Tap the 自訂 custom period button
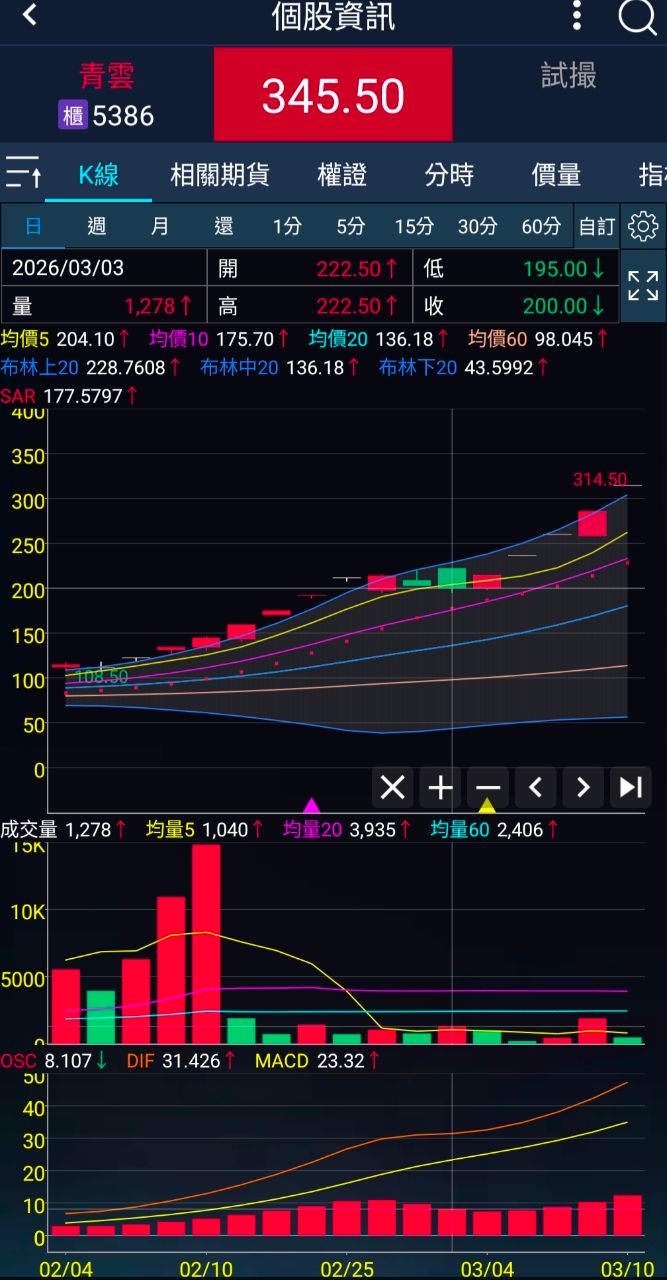 pos(597,226)
